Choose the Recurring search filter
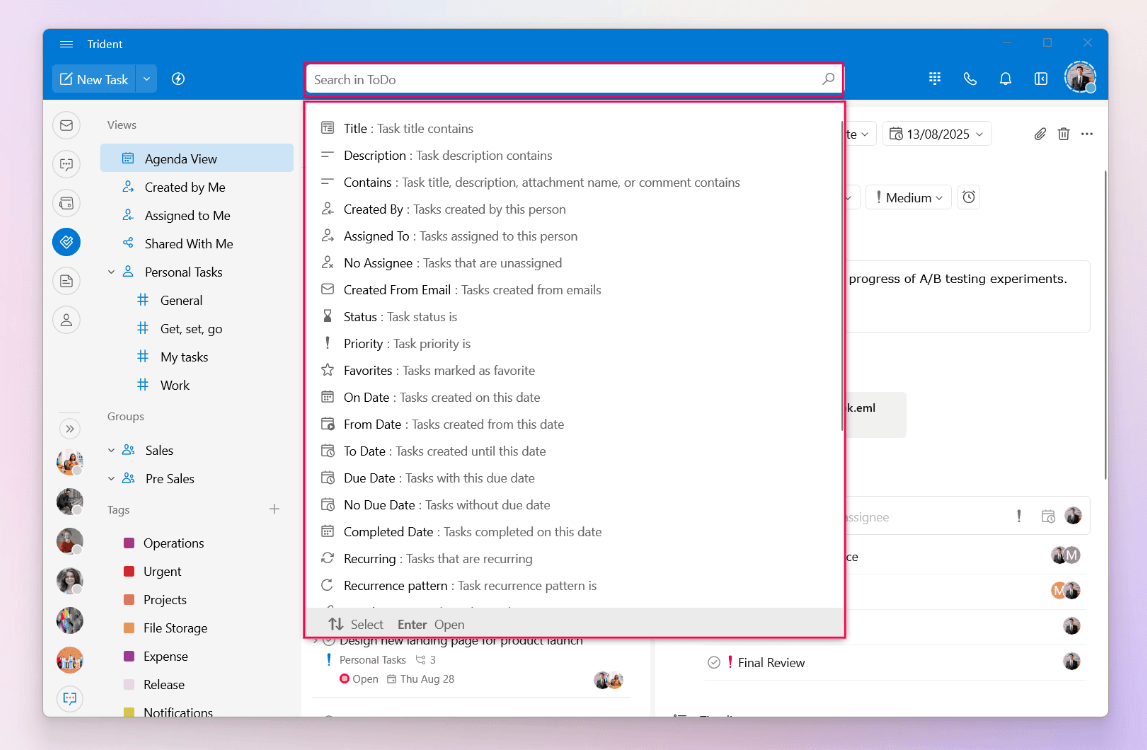 point(574,558)
